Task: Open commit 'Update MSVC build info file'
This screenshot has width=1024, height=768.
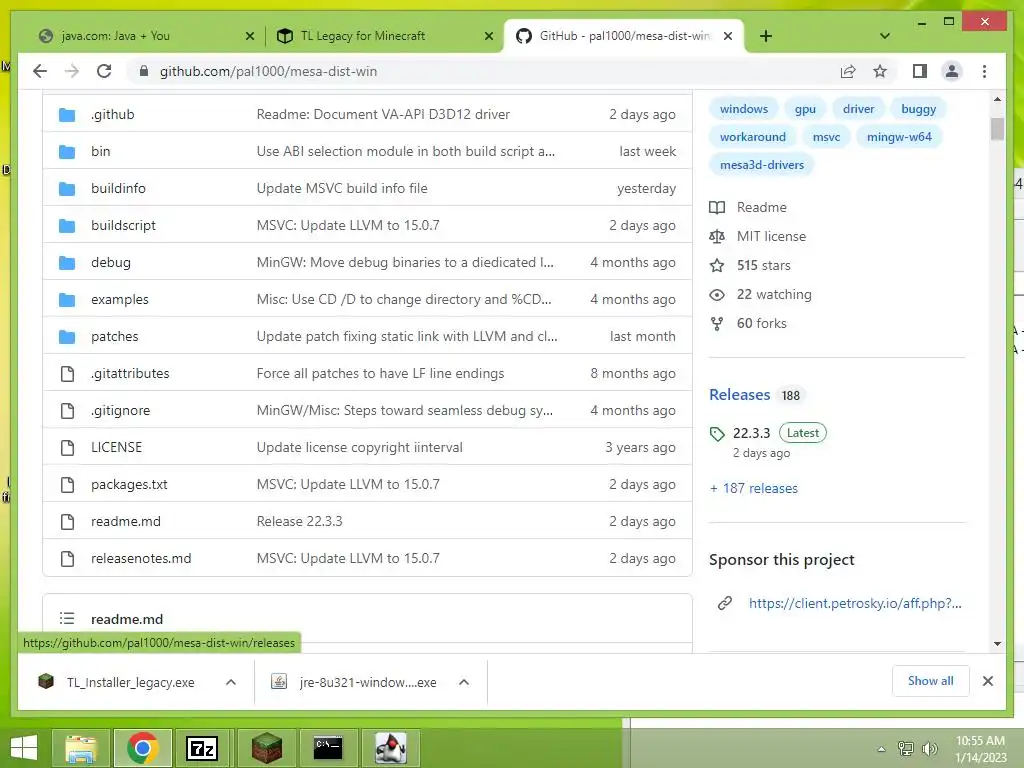Action: point(342,188)
